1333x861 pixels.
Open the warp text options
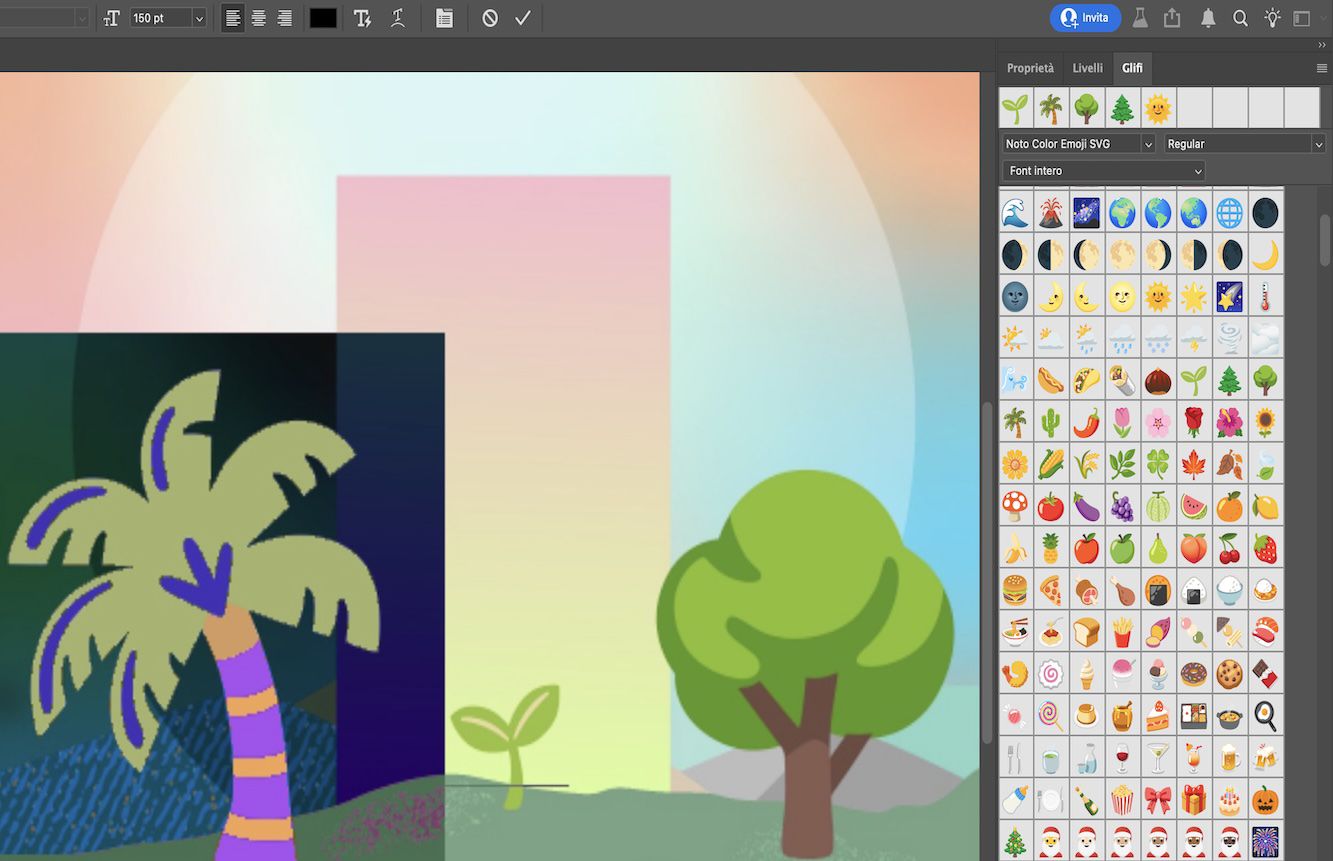(x=397, y=17)
